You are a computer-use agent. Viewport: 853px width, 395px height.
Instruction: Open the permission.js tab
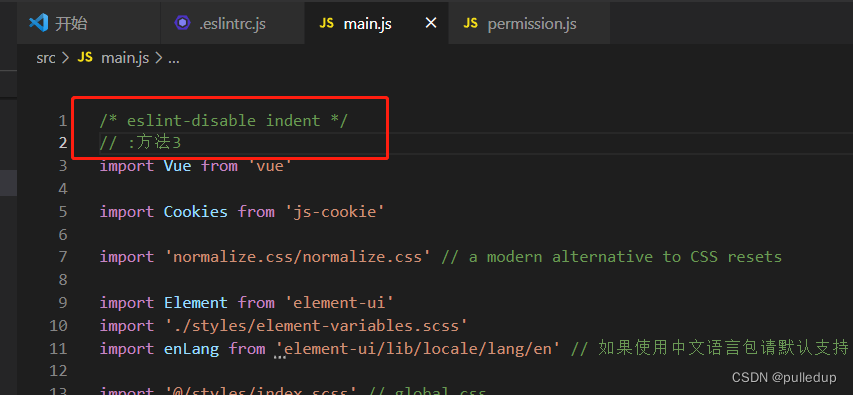pyautogui.click(x=529, y=23)
